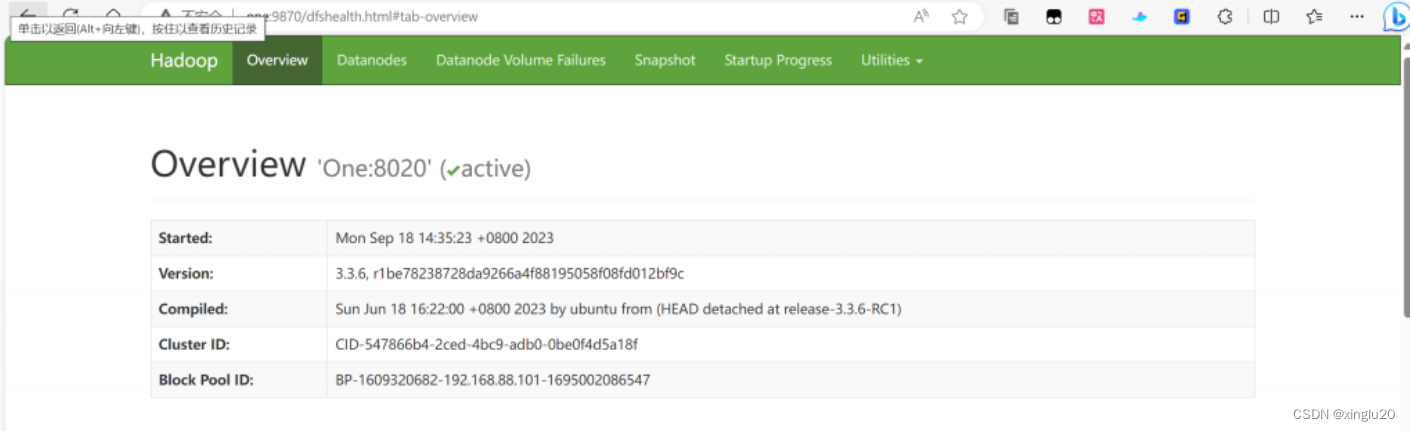The image size is (1410, 431).
Task: Open the Bing Copilot sidebar button
Action: tap(1396, 17)
